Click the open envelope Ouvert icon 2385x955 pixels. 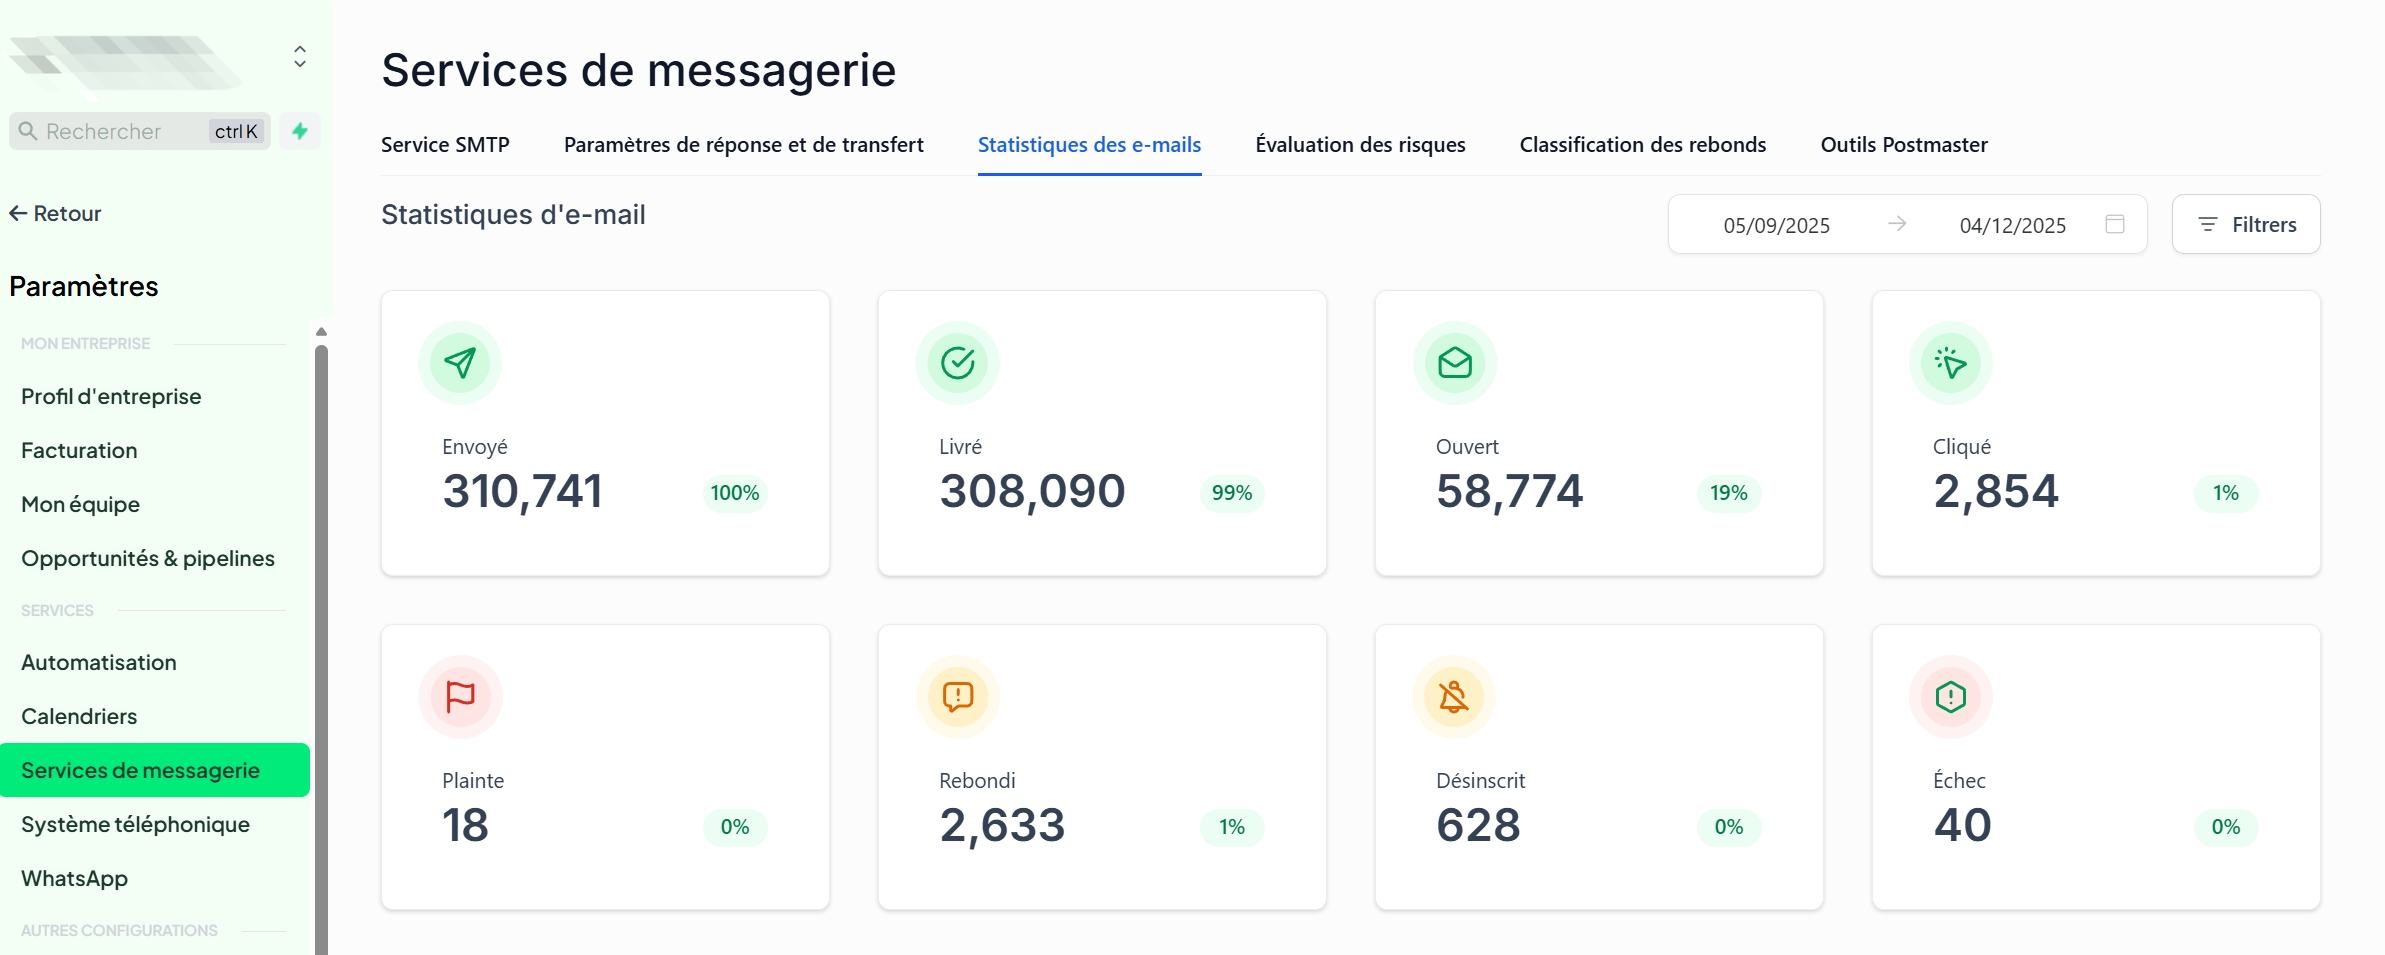pyautogui.click(x=1454, y=363)
